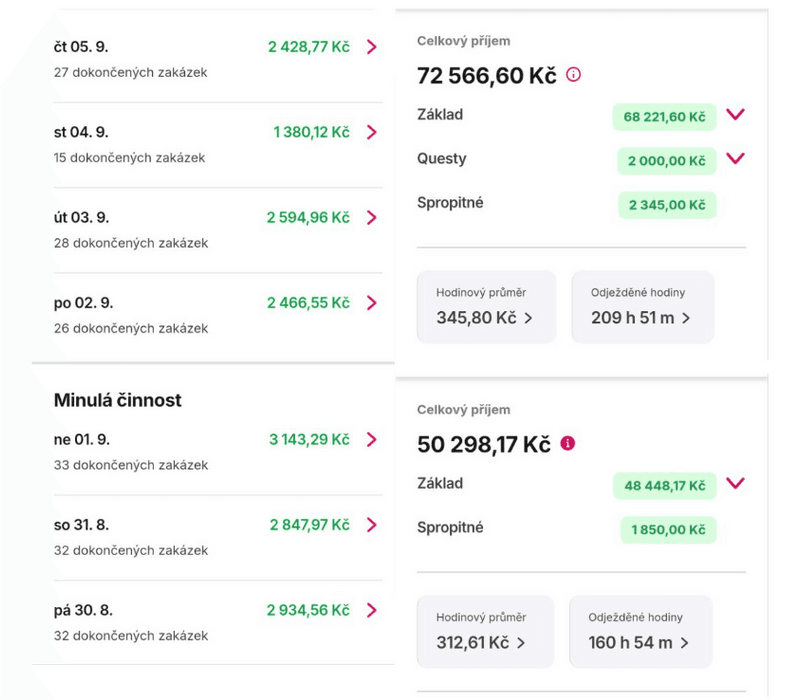The height and width of the screenshot is (700, 800).
Task: Open details arrow for st 04. 9.
Action: [x=369, y=132]
